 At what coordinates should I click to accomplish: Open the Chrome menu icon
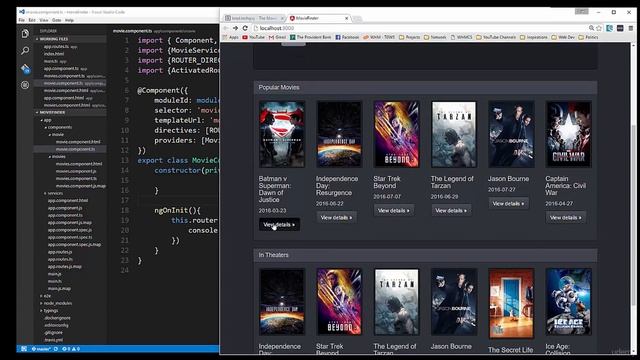coord(631,28)
